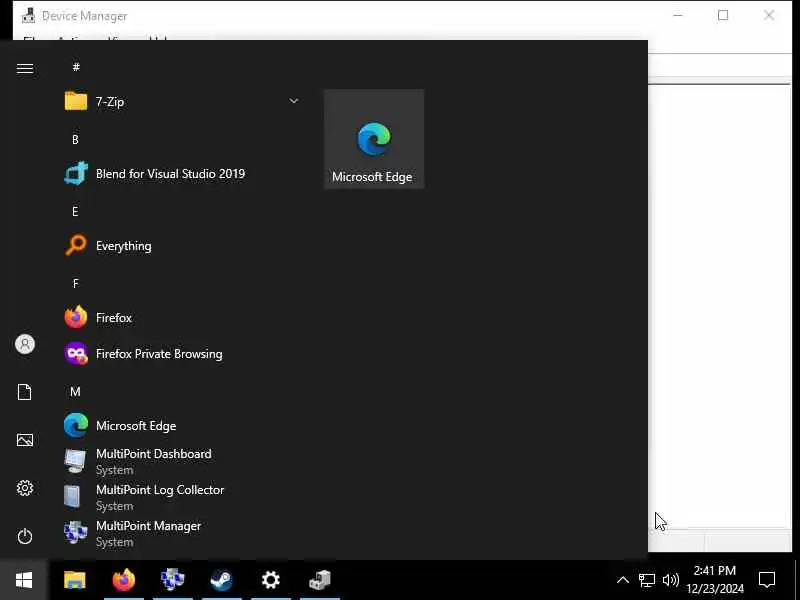
Task: Open Firefox Private Browsing
Action: (181, 354)
